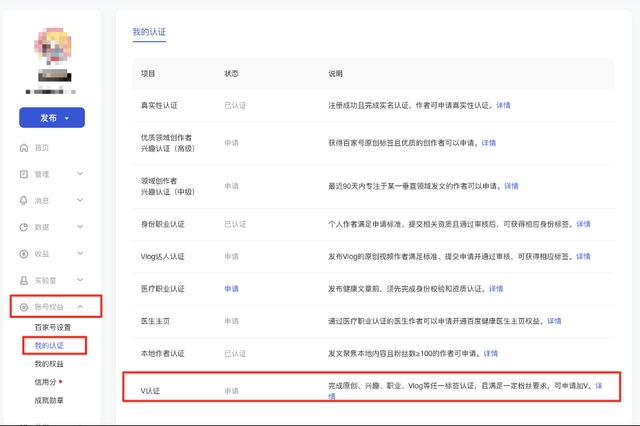
Task: Click 申请 for Vlog达人认证
Action: (231, 257)
